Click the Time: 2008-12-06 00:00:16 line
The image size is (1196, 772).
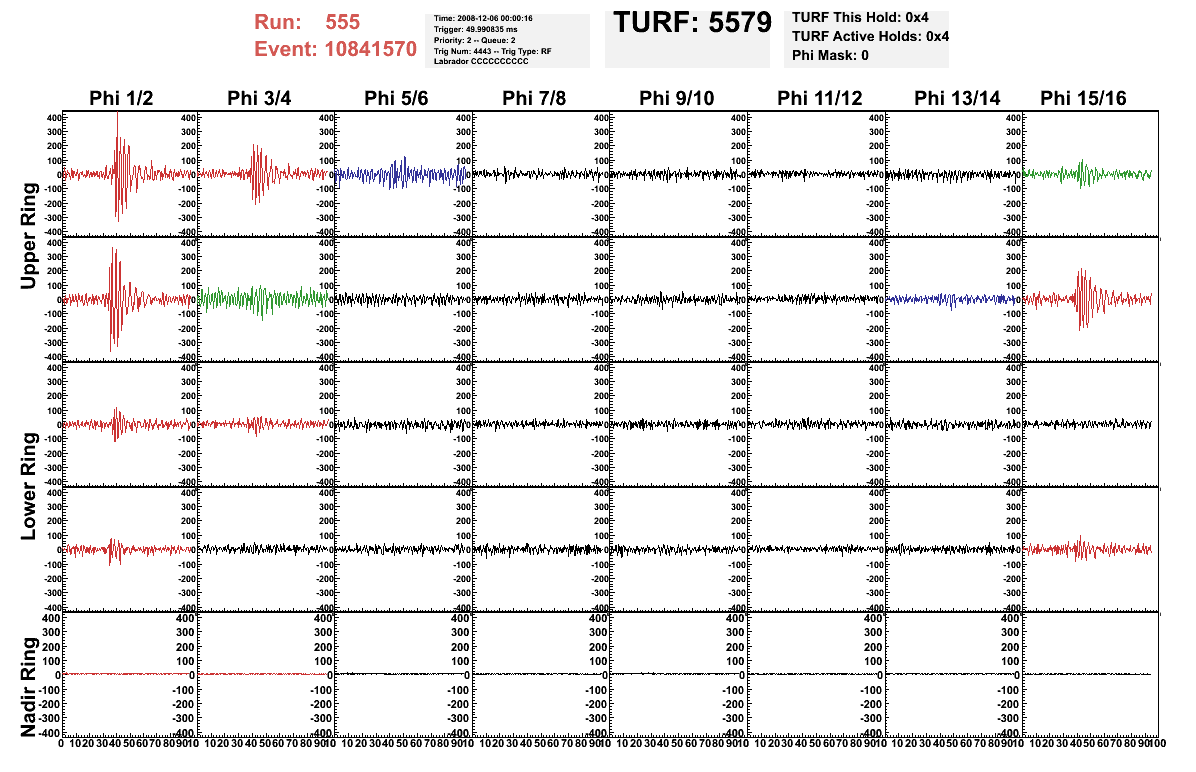click(483, 18)
